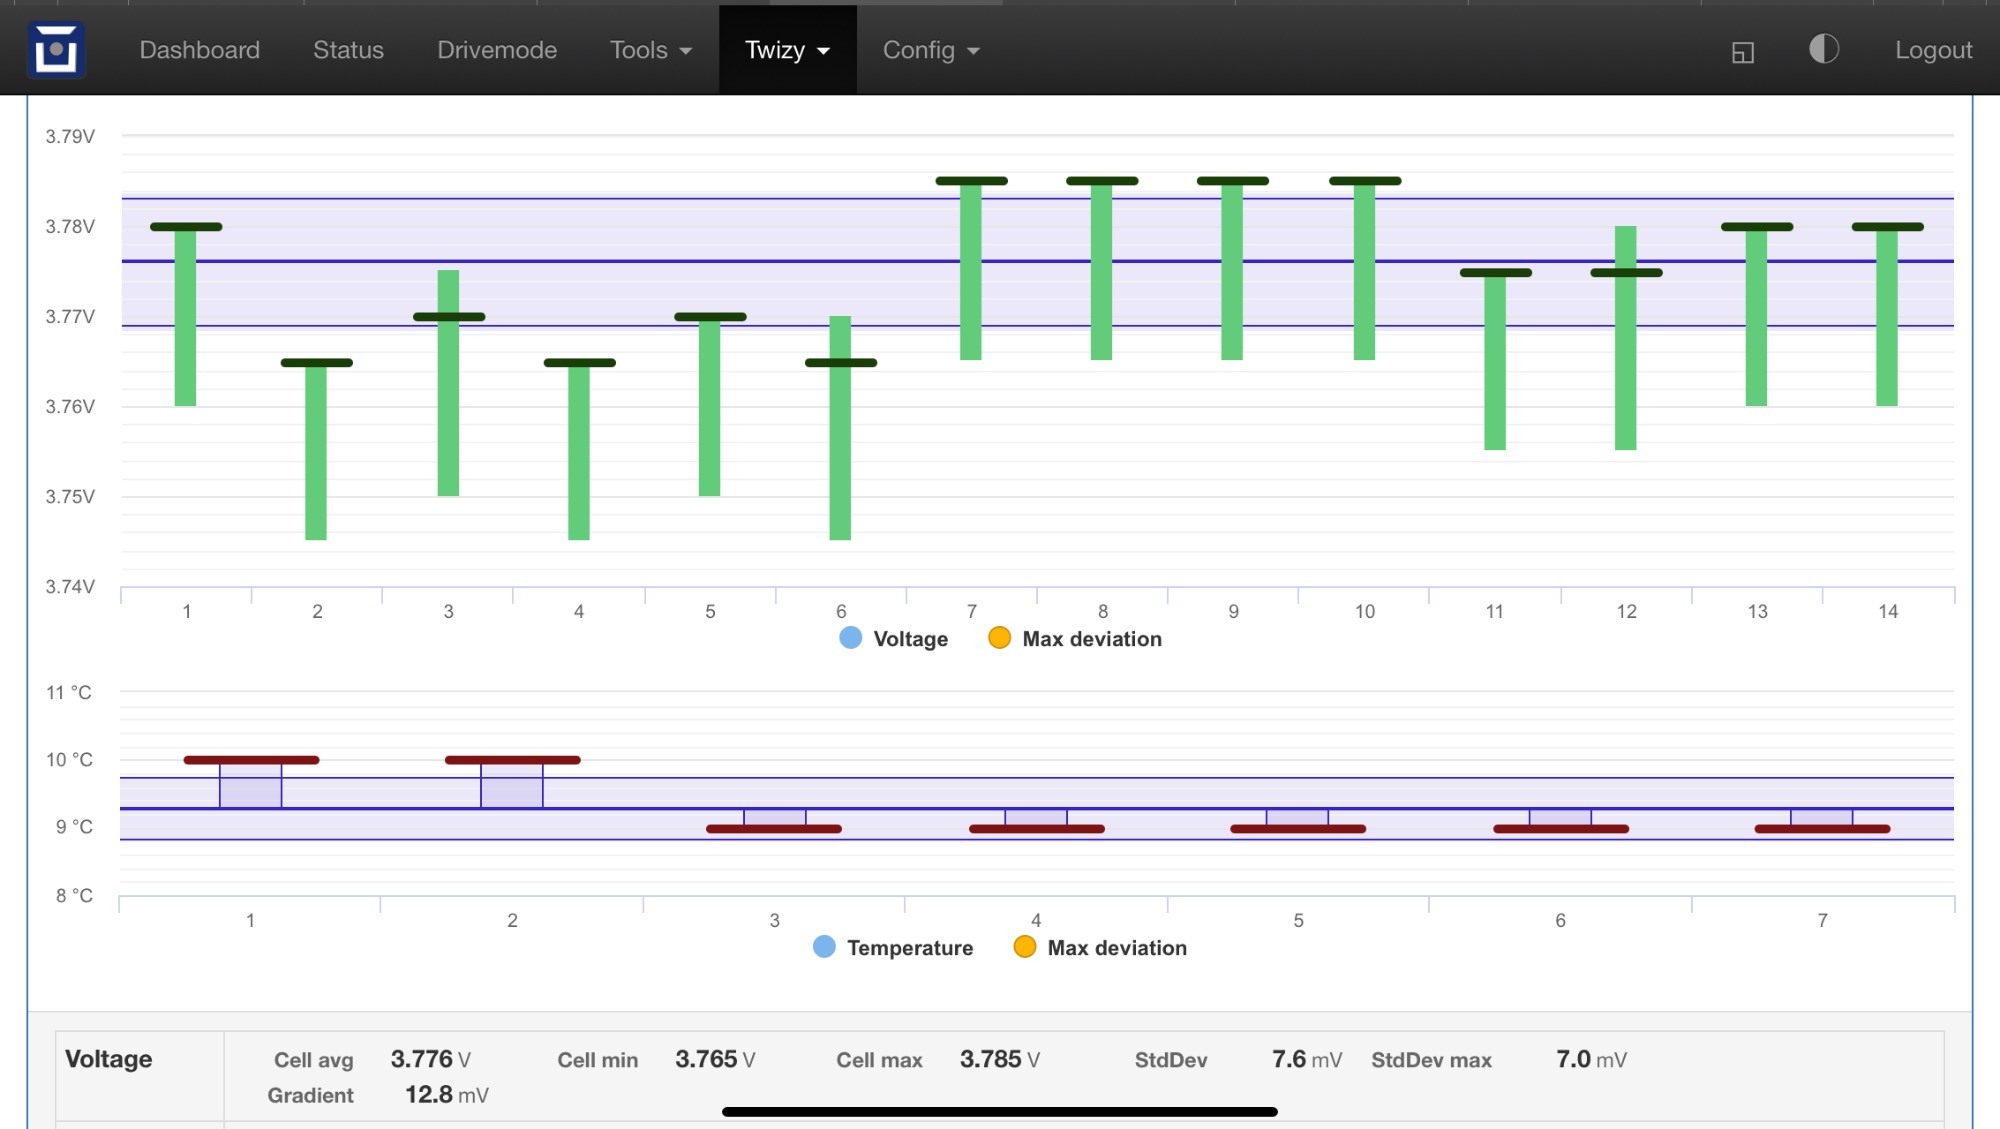Toggle temperature chart Max deviation legend
The image size is (2000, 1129).
tap(1024, 947)
